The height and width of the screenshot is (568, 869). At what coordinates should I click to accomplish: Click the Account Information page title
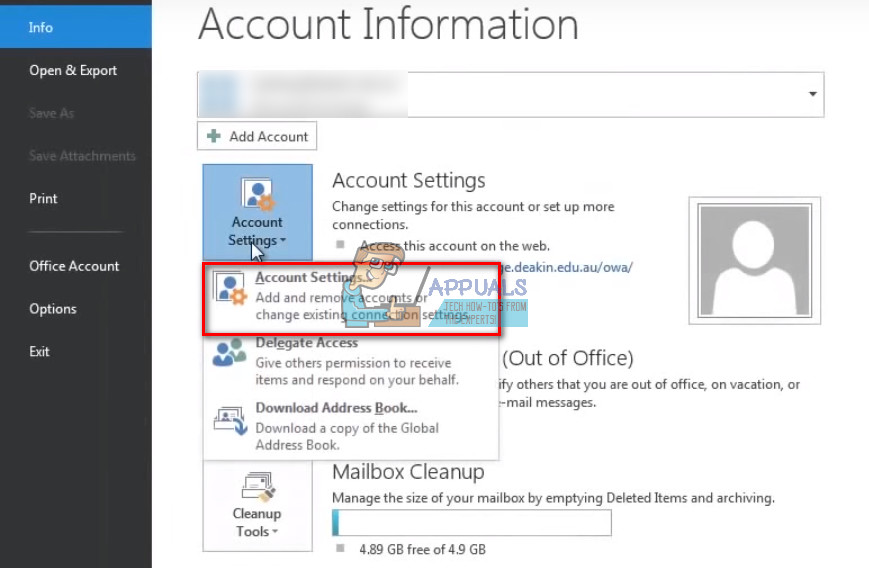click(x=388, y=24)
